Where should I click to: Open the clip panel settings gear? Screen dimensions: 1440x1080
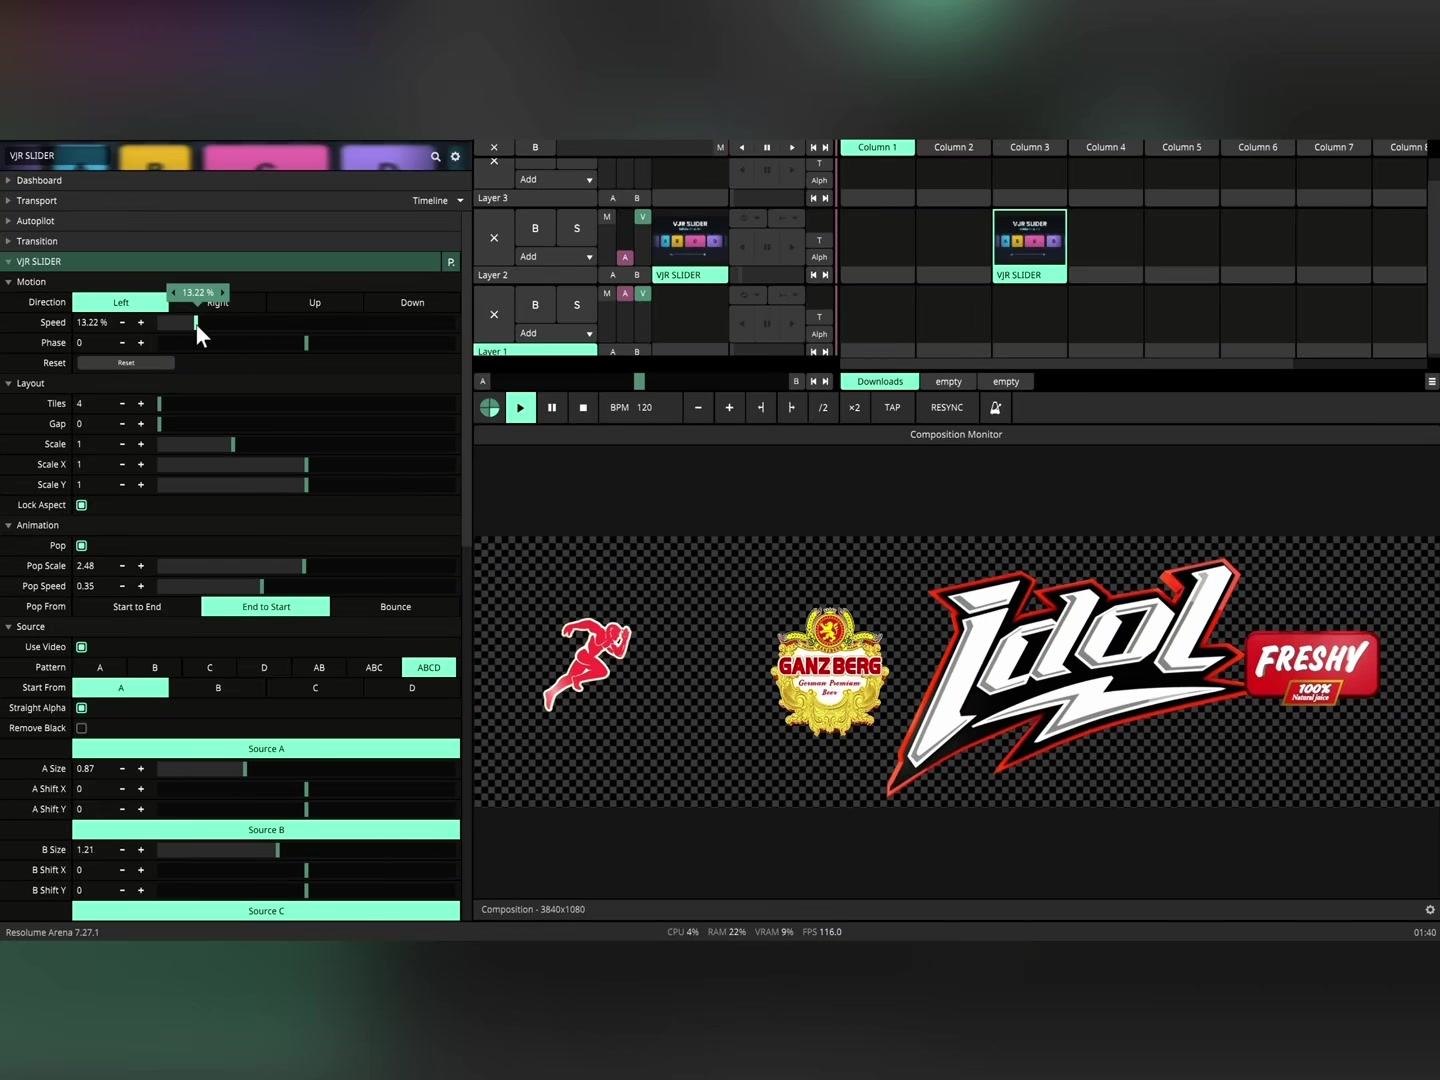(455, 157)
